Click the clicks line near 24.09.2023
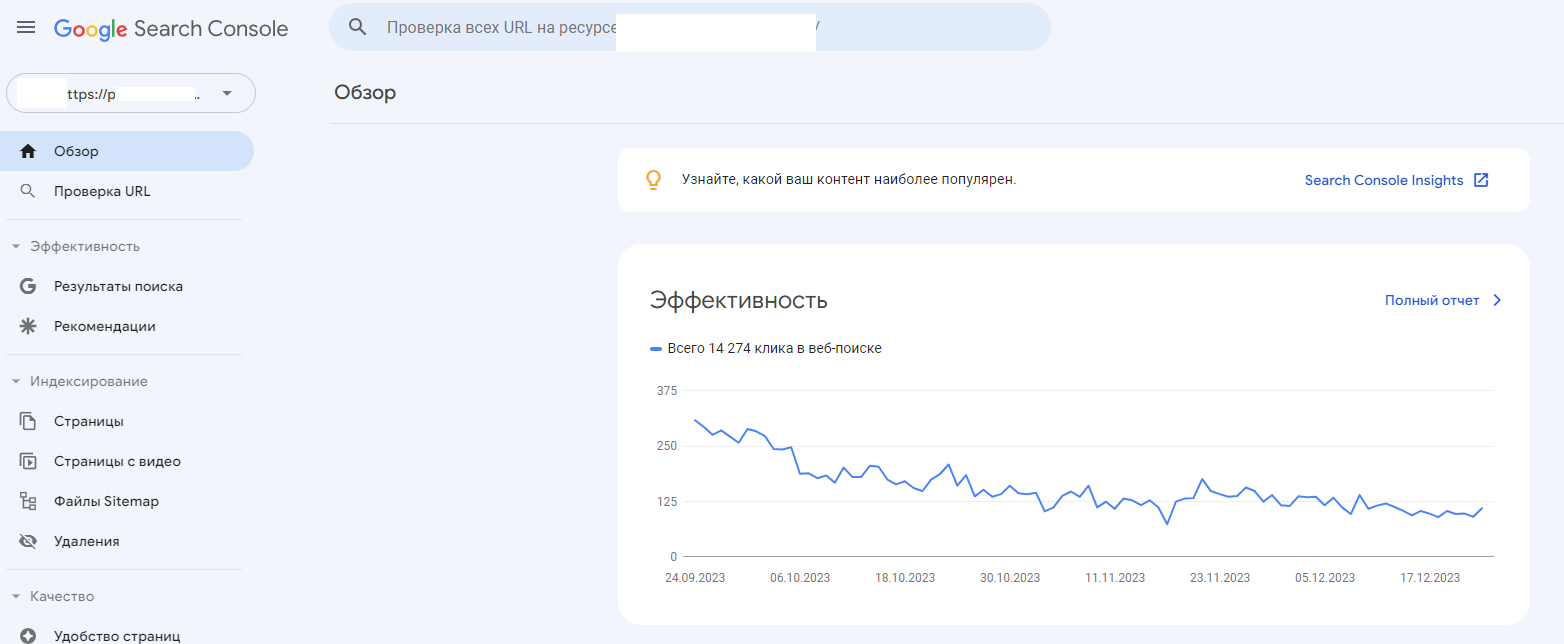Image resolution: width=1564 pixels, height=644 pixels. coord(696,421)
